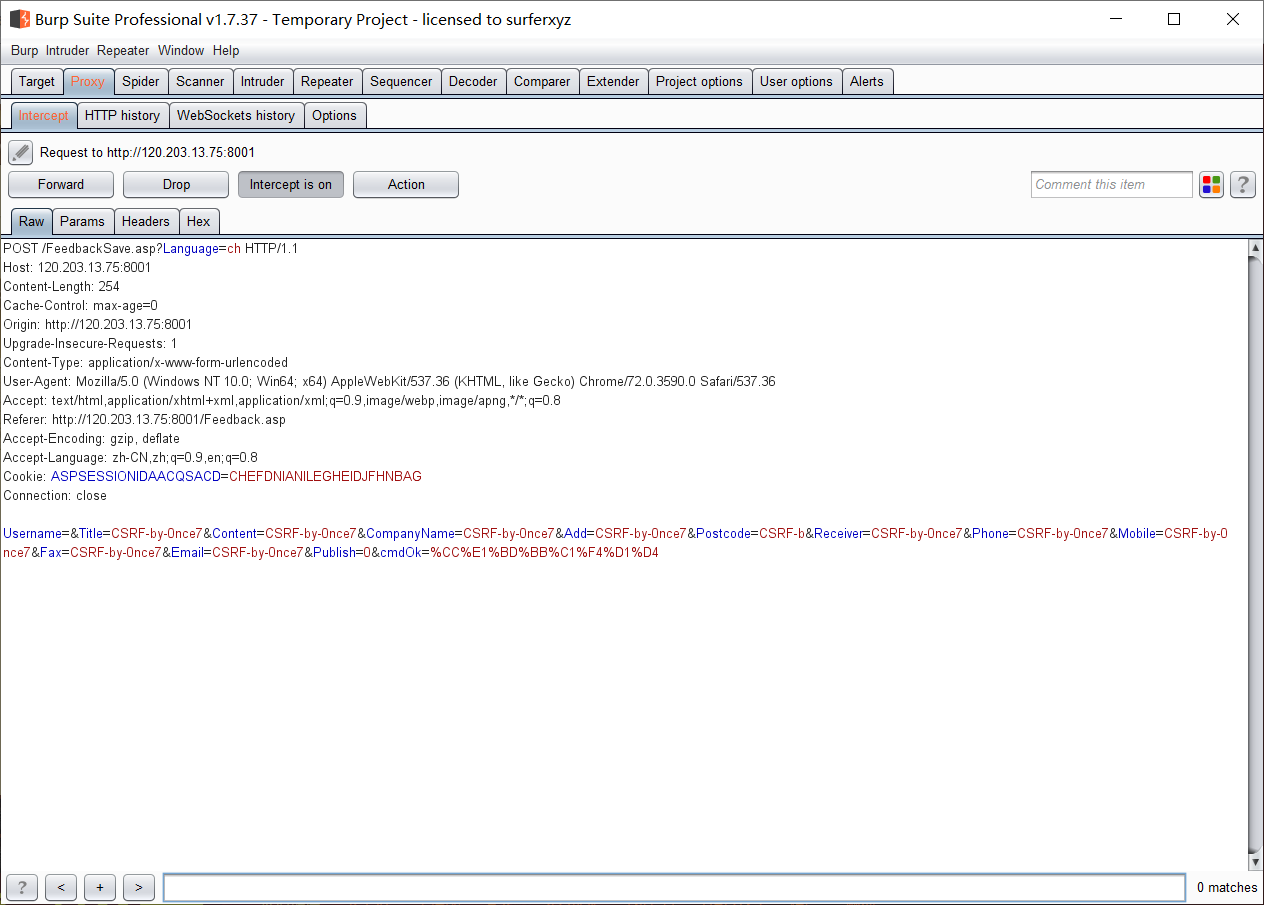This screenshot has height=905, width=1264.
Task: Click the Content-Type header line
Action: click(x=145, y=363)
